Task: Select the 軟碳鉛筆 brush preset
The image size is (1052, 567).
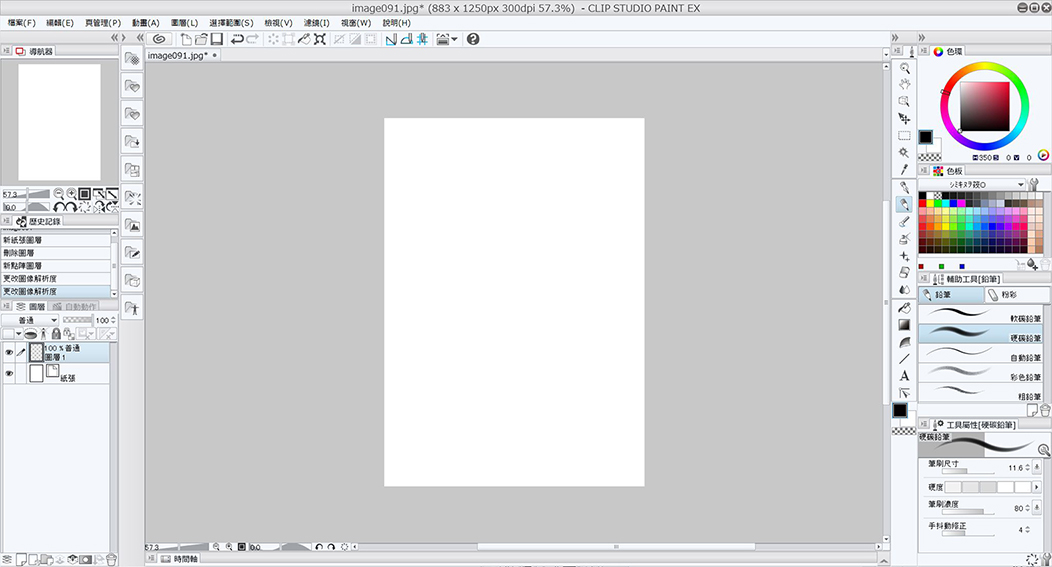Action: click(x=980, y=314)
